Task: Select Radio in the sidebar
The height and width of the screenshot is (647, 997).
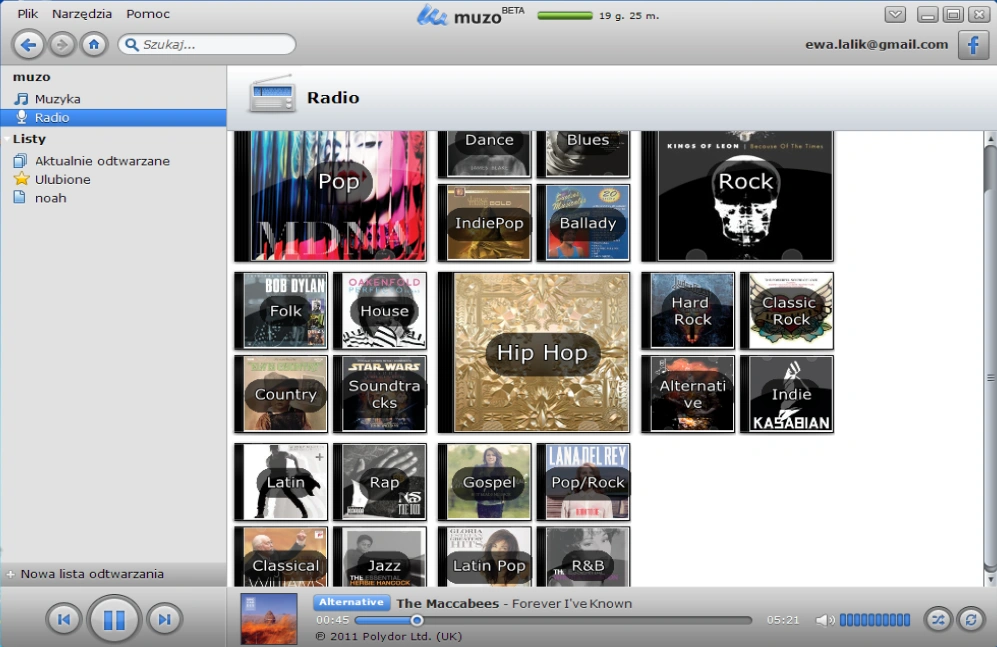Action: point(113,117)
